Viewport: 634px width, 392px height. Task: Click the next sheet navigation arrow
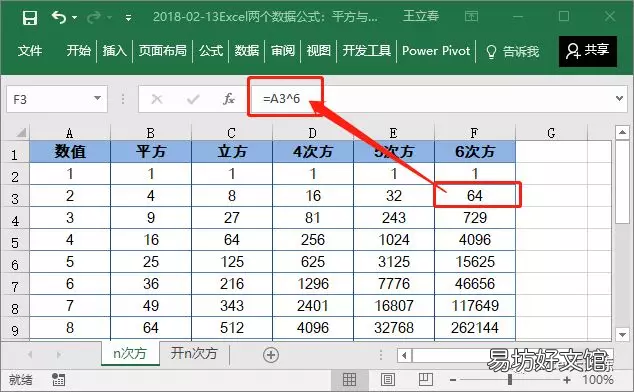[x=59, y=355]
